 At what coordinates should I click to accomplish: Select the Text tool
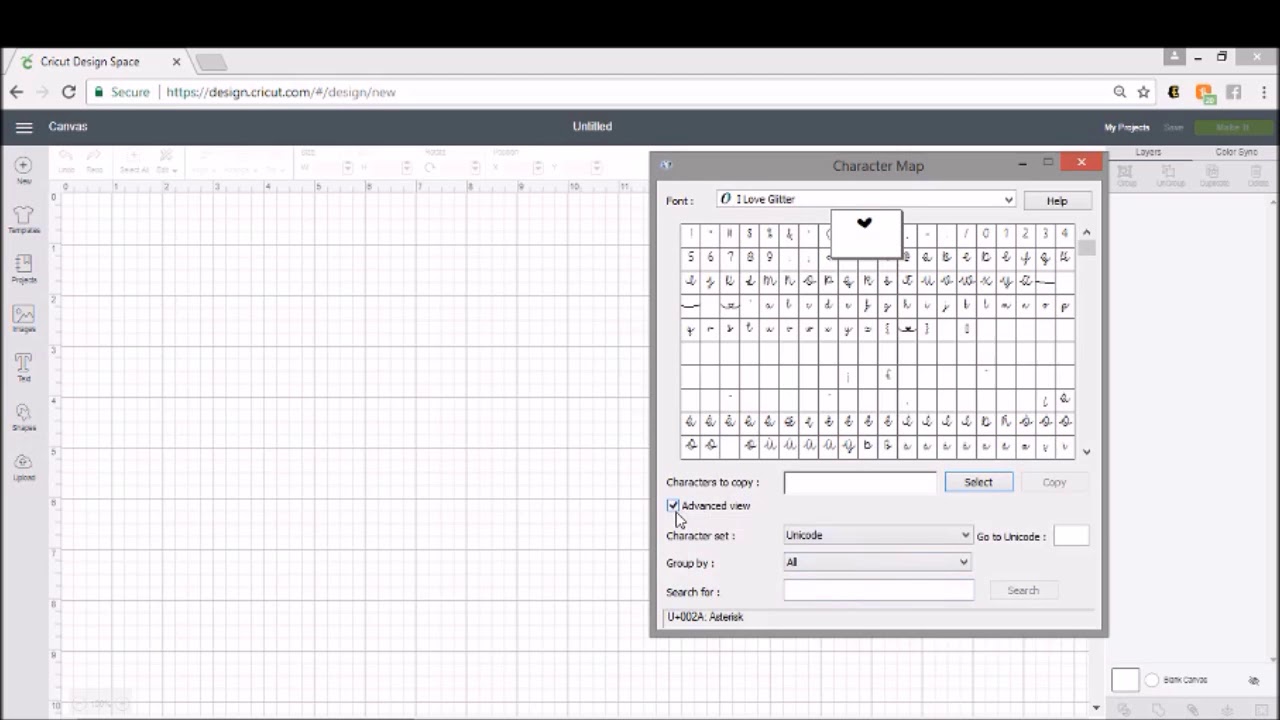click(24, 367)
